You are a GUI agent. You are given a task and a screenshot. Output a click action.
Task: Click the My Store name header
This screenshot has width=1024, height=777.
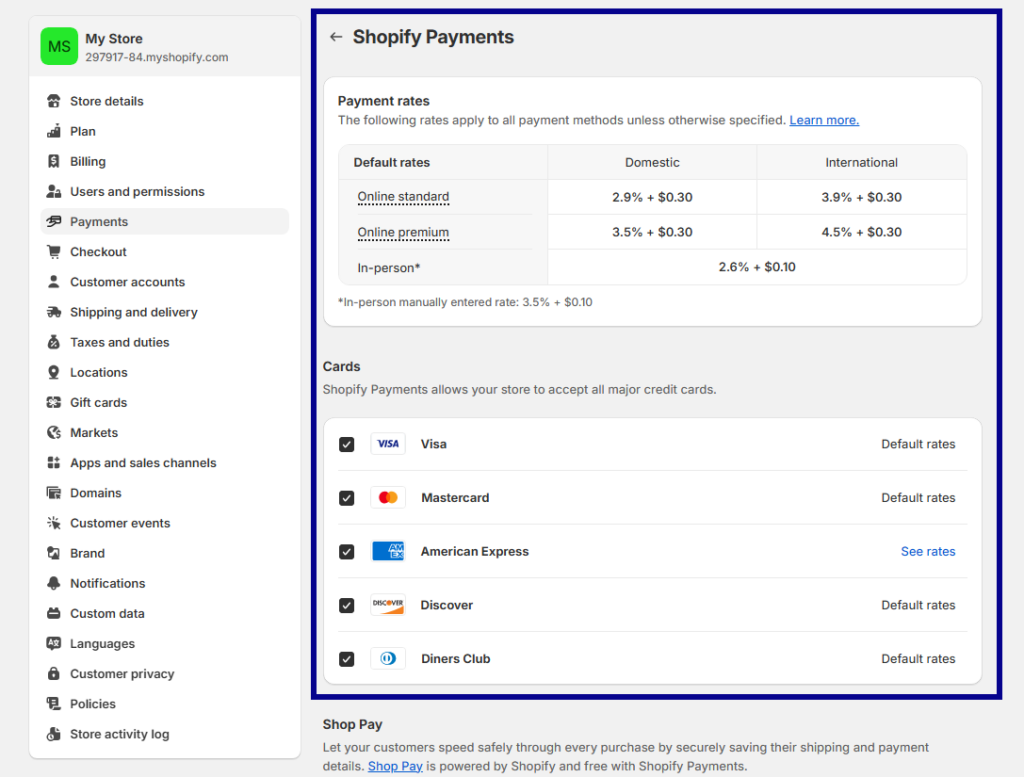click(114, 39)
